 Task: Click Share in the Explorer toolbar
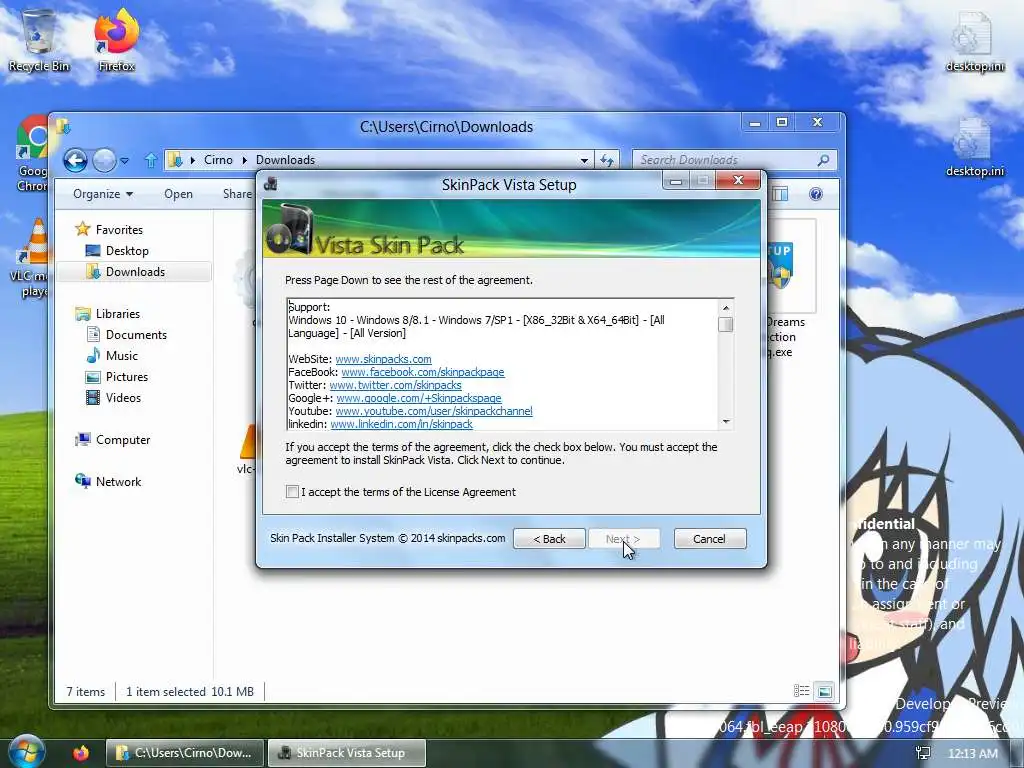click(237, 194)
